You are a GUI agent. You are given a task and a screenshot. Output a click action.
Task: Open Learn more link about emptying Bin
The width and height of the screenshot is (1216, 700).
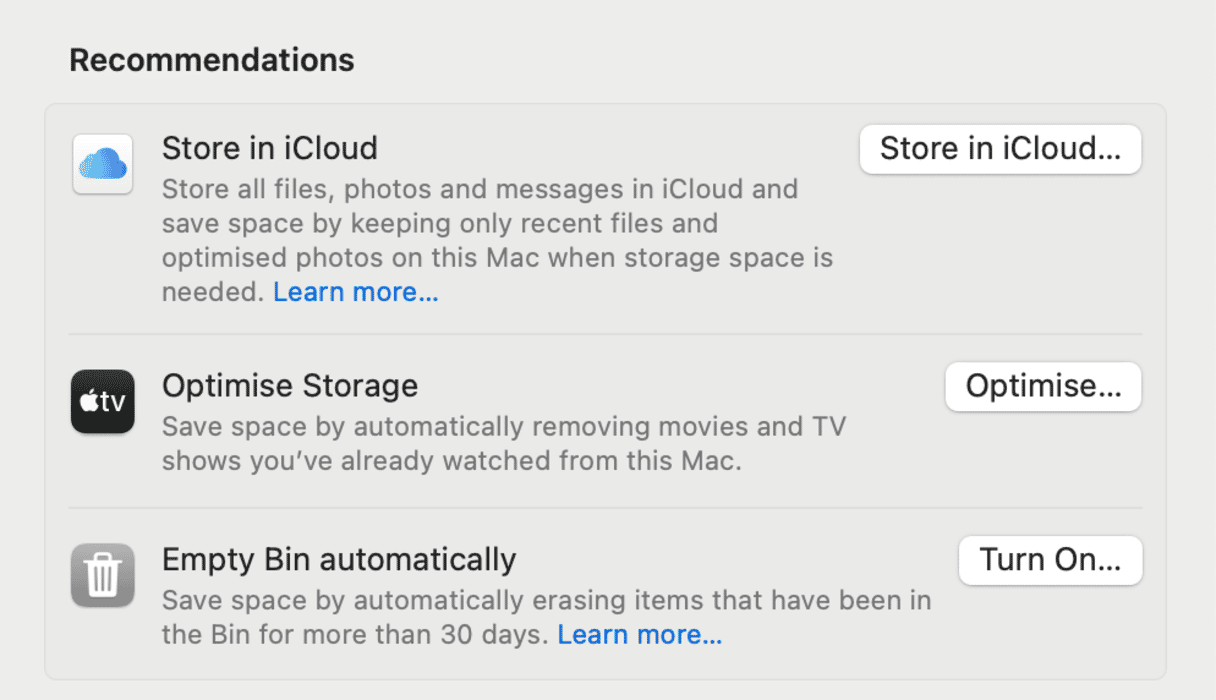pyautogui.click(x=639, y=635)
